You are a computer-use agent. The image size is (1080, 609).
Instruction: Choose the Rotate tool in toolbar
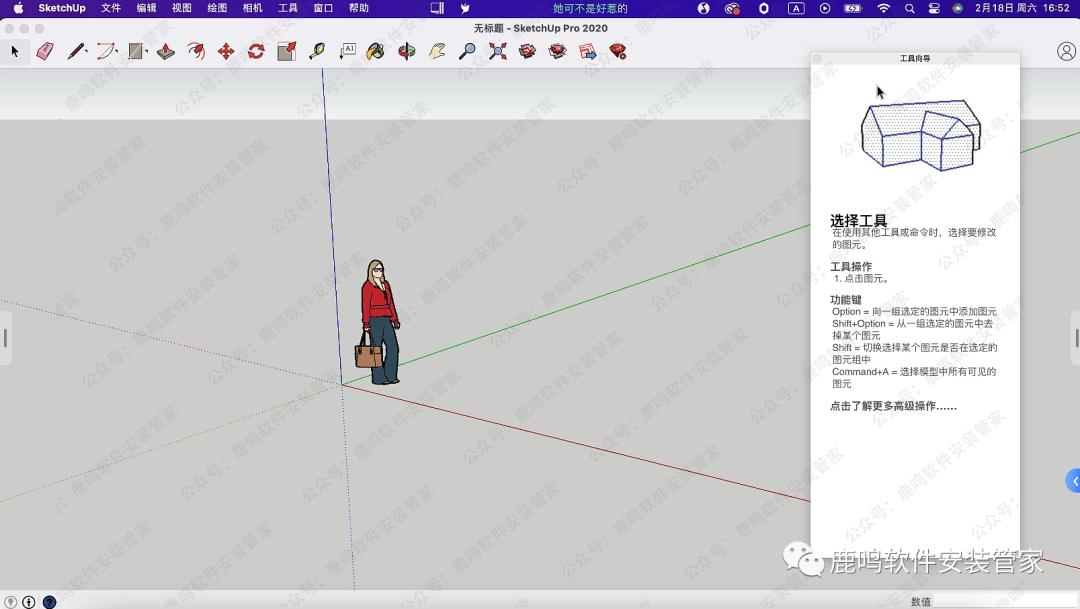click(x=256, y=51)
